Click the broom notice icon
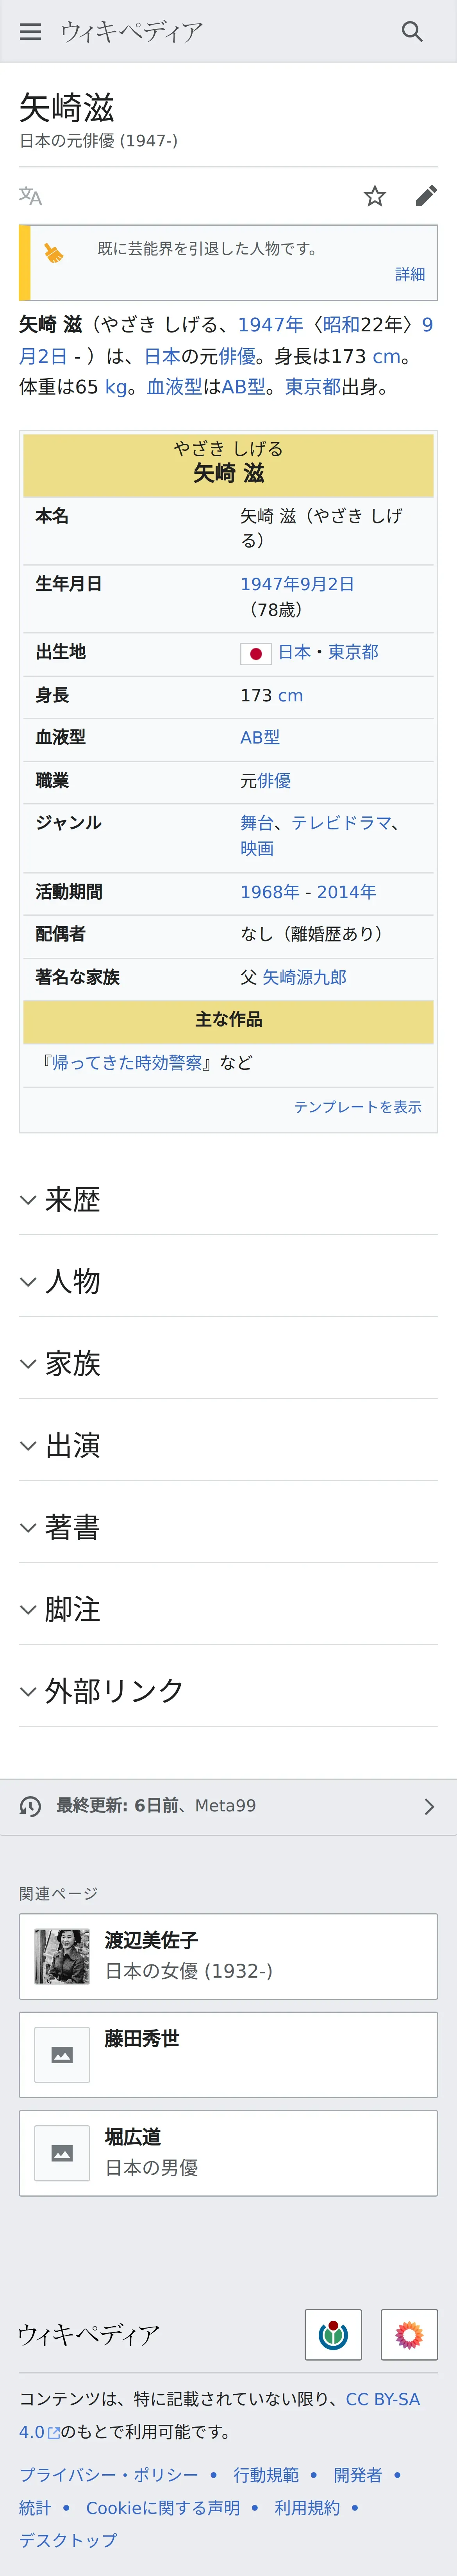Screen dimensions: 457x2576 (x=54, y=254)
